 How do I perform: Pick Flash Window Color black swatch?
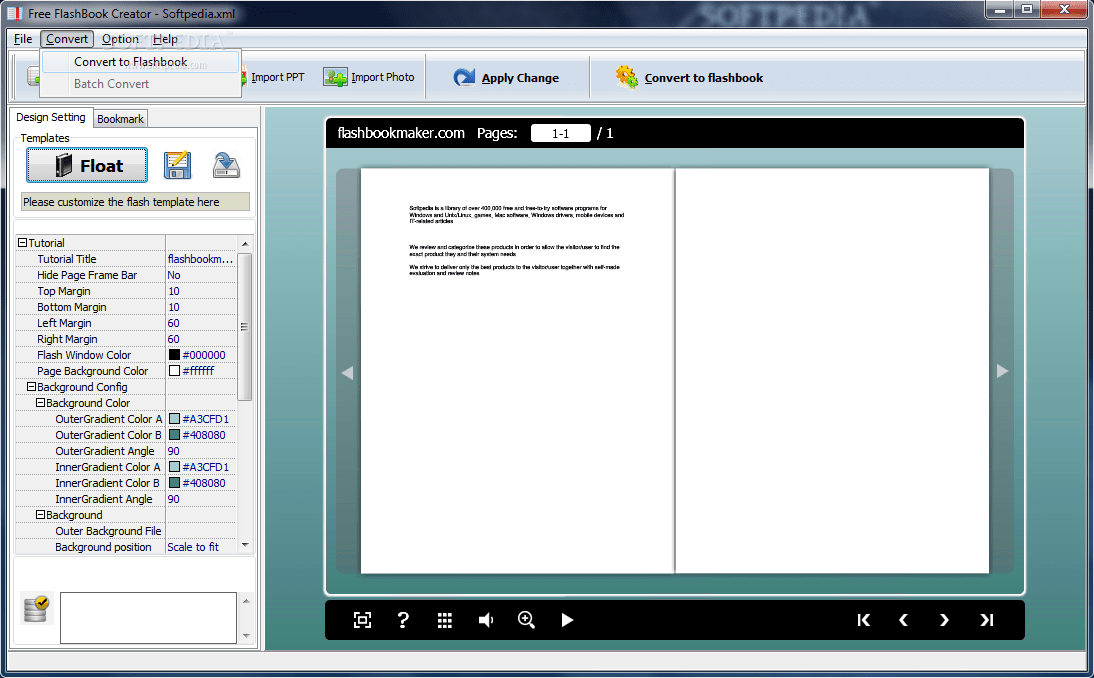coord(174,355)
